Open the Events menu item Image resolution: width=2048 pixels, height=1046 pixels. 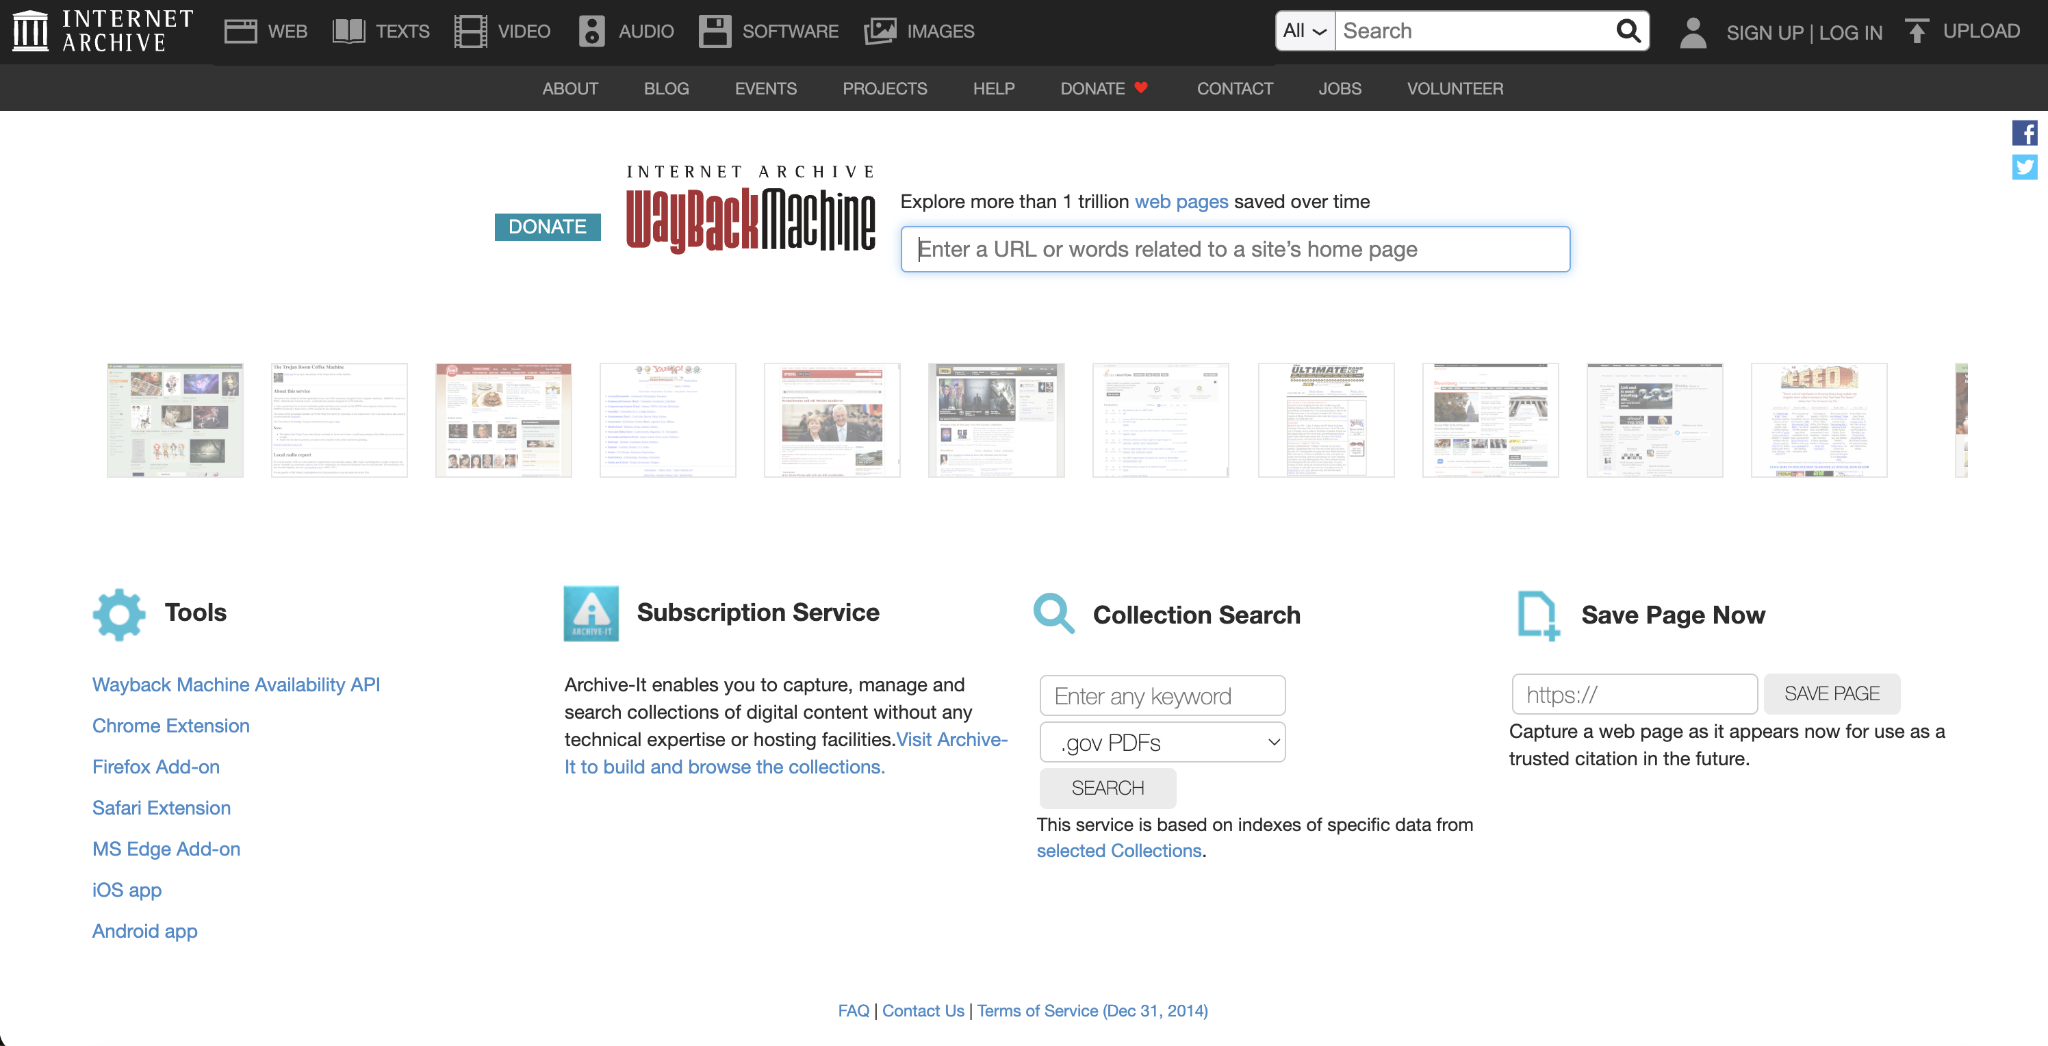click(766, 89)
